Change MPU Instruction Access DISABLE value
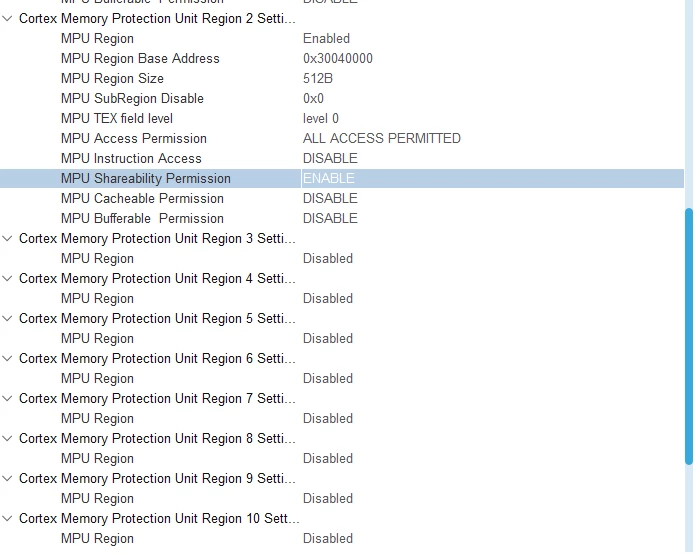The height and width of the screenshot is (554, 695). [330, 158]
